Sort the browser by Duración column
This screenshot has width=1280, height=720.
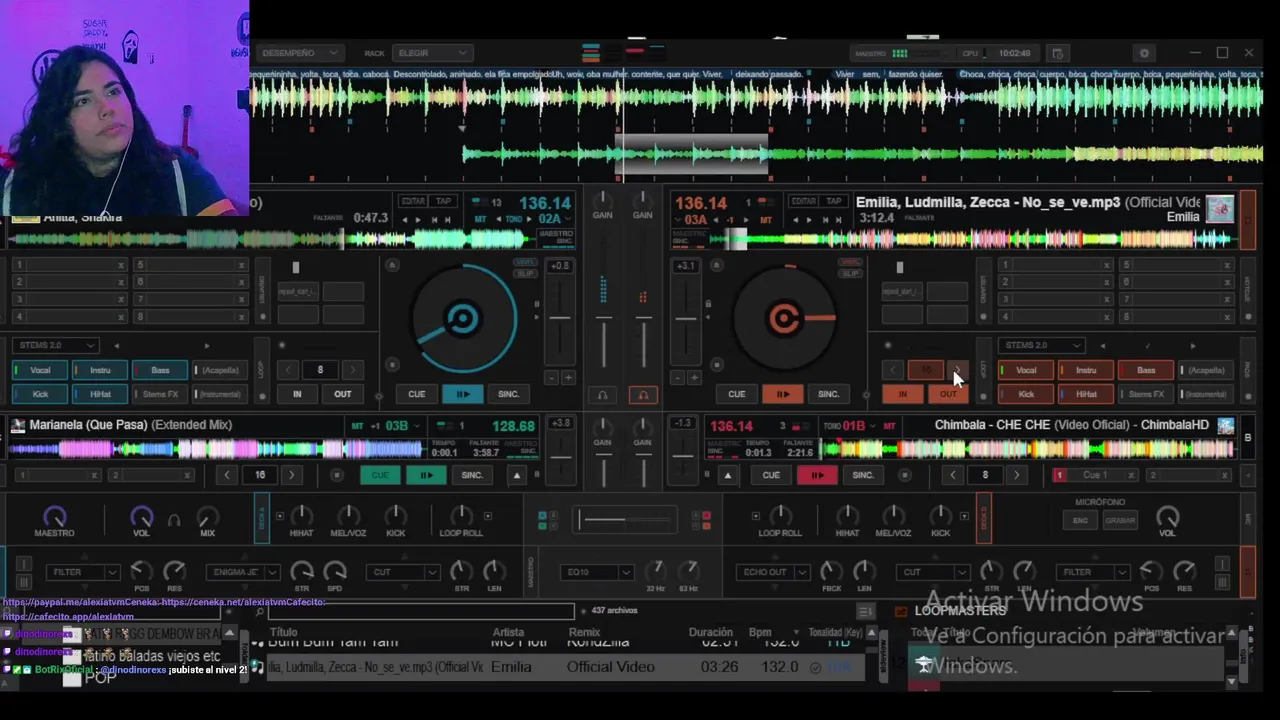(x=711, y=632)
